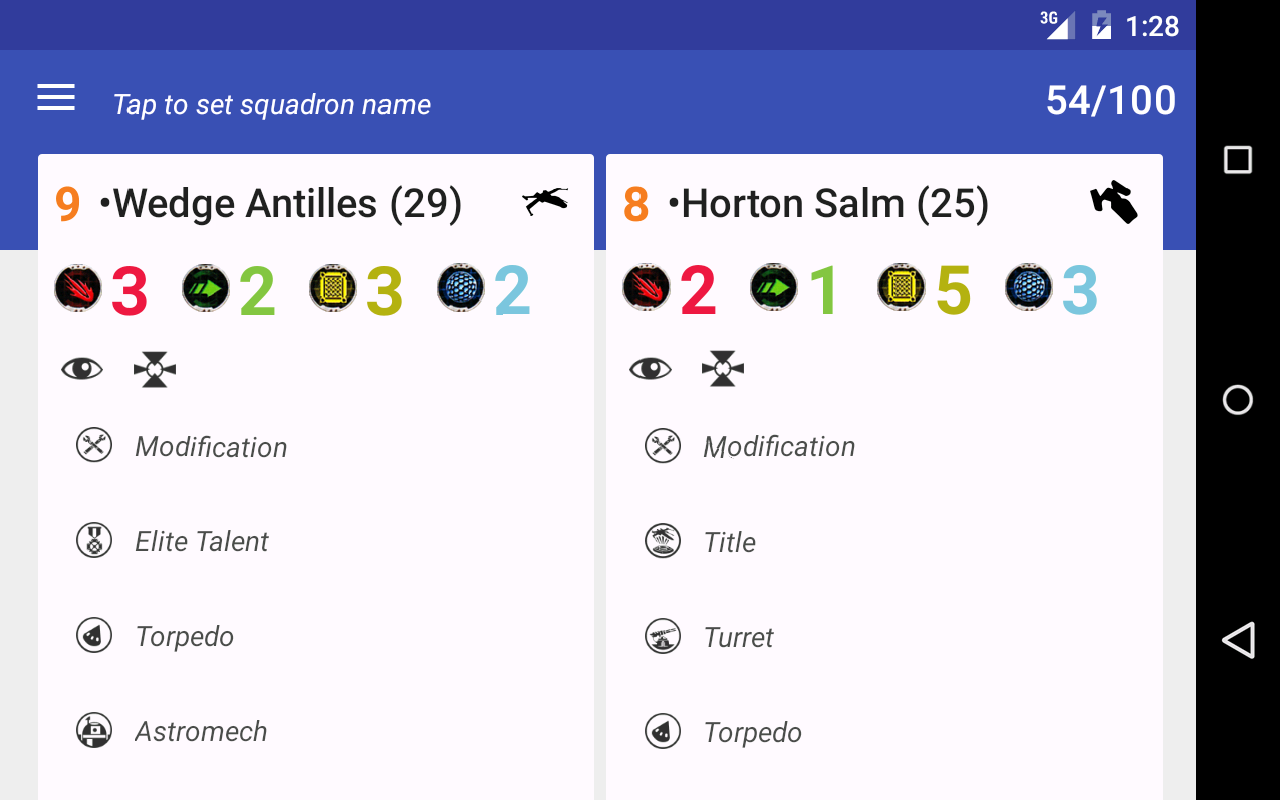Tap the Wedge Antilles (29) pilot name
1280x800 pixels.
280,204
